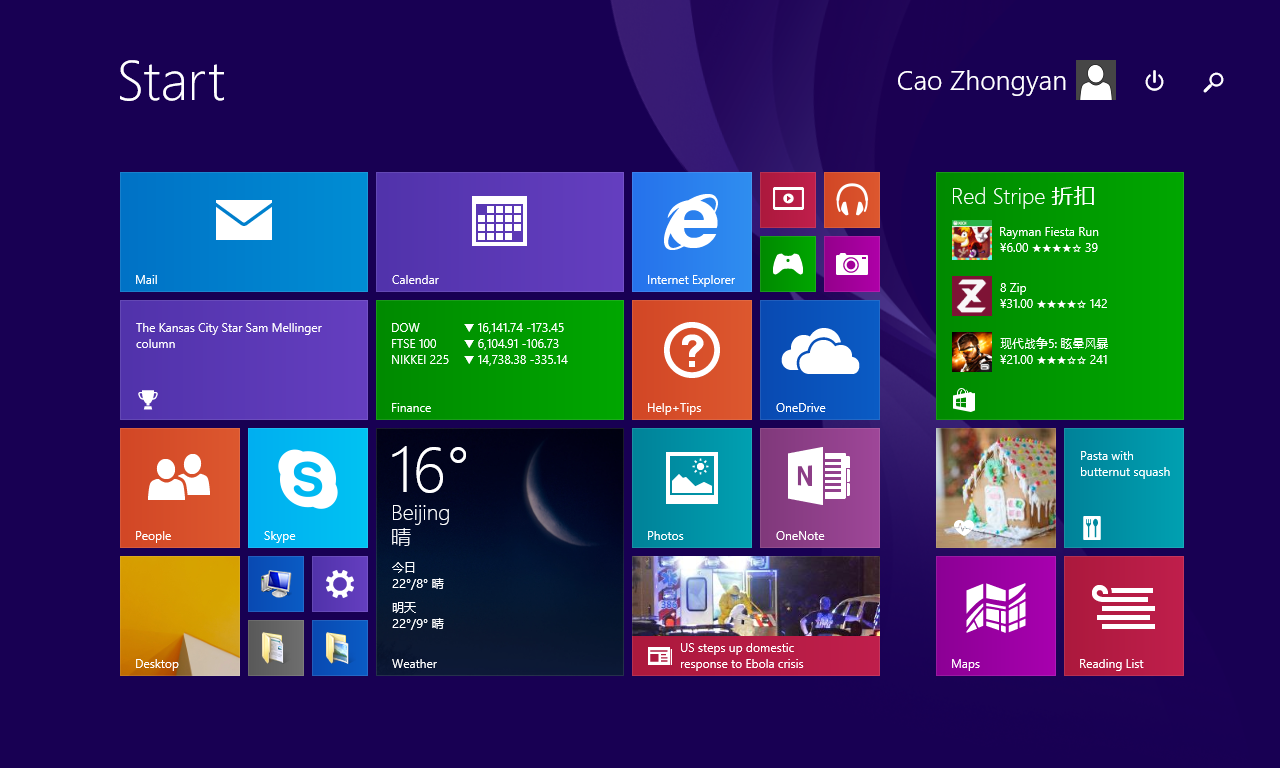Image resolution: width=1280 pixels, height=768 pixels.
Task: Select Rayman Fiesta Run in Store tile
Action: pyautogui.click(x=1026, y=240)
